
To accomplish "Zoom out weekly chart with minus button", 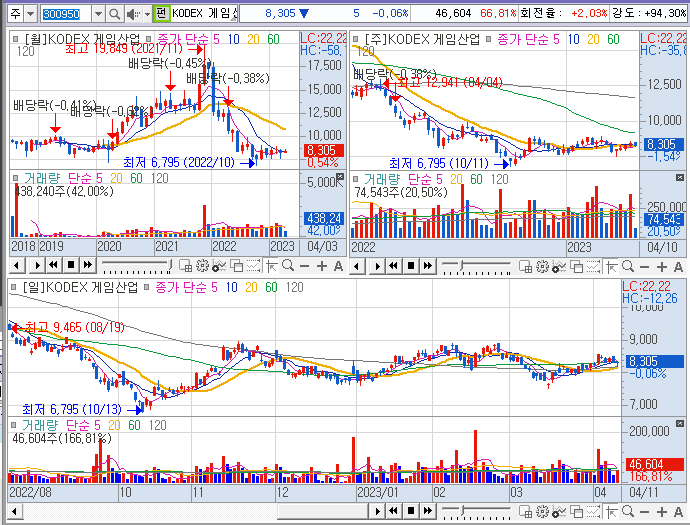I will tap(645, 267).
